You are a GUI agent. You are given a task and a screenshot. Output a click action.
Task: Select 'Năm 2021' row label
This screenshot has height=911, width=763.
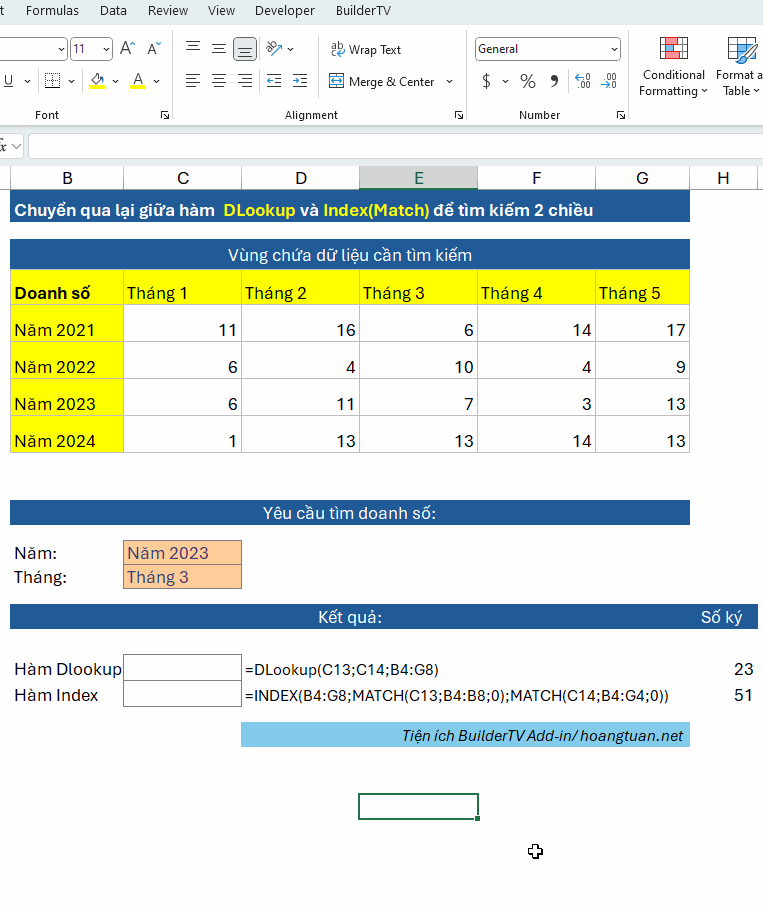pyautogui.click(x=67, y=324)
